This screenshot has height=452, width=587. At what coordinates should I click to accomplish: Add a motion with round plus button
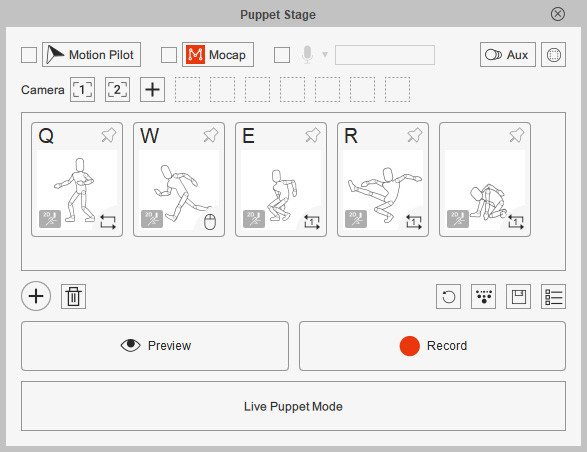[x=36, y=296]
